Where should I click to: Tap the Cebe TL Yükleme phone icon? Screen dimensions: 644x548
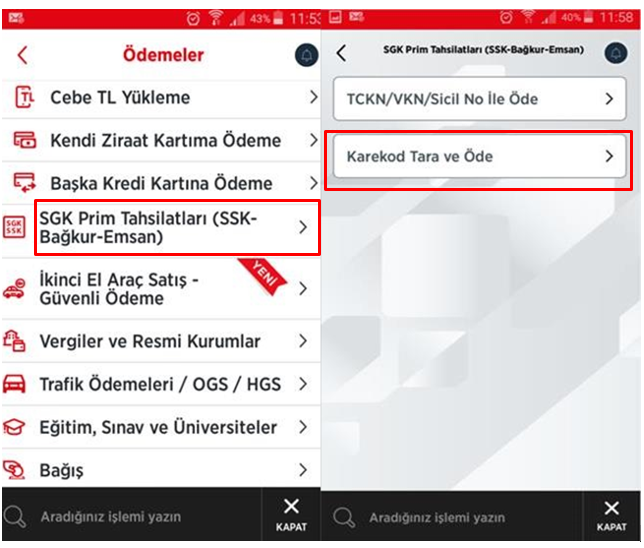pyautogui.click(x=25, y=97)
